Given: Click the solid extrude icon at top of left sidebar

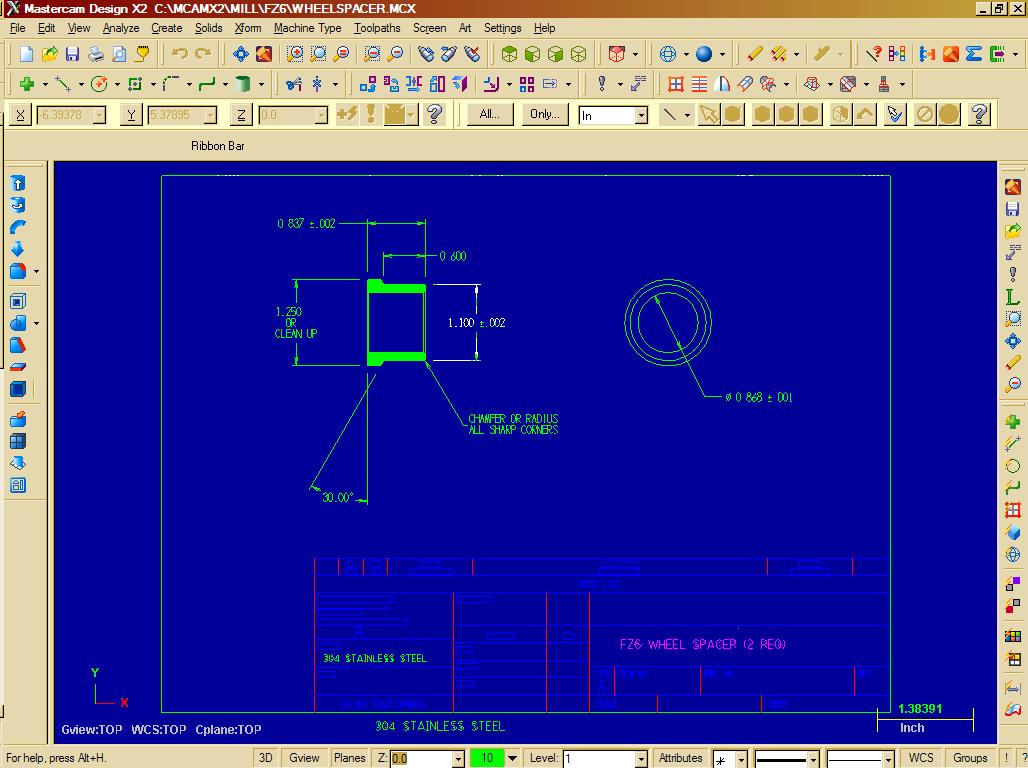Looking at the screenshot, I should tap(18, 183).
